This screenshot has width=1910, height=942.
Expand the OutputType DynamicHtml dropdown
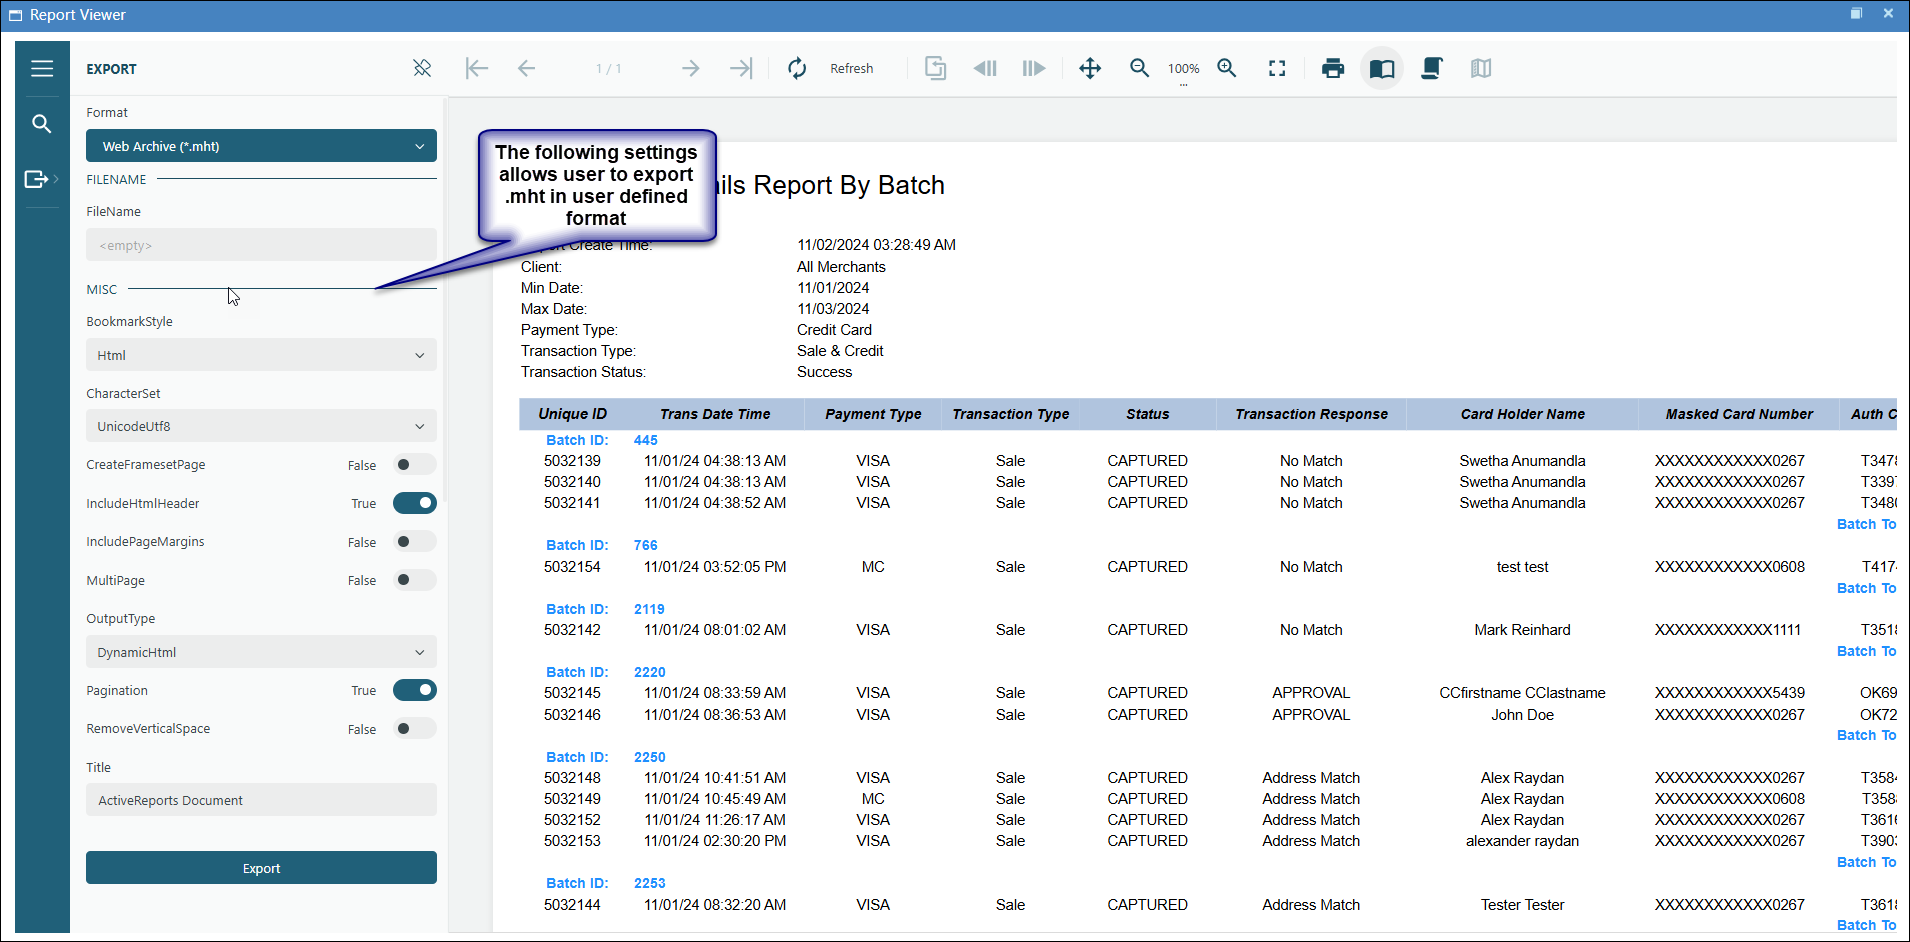[261, 652]
